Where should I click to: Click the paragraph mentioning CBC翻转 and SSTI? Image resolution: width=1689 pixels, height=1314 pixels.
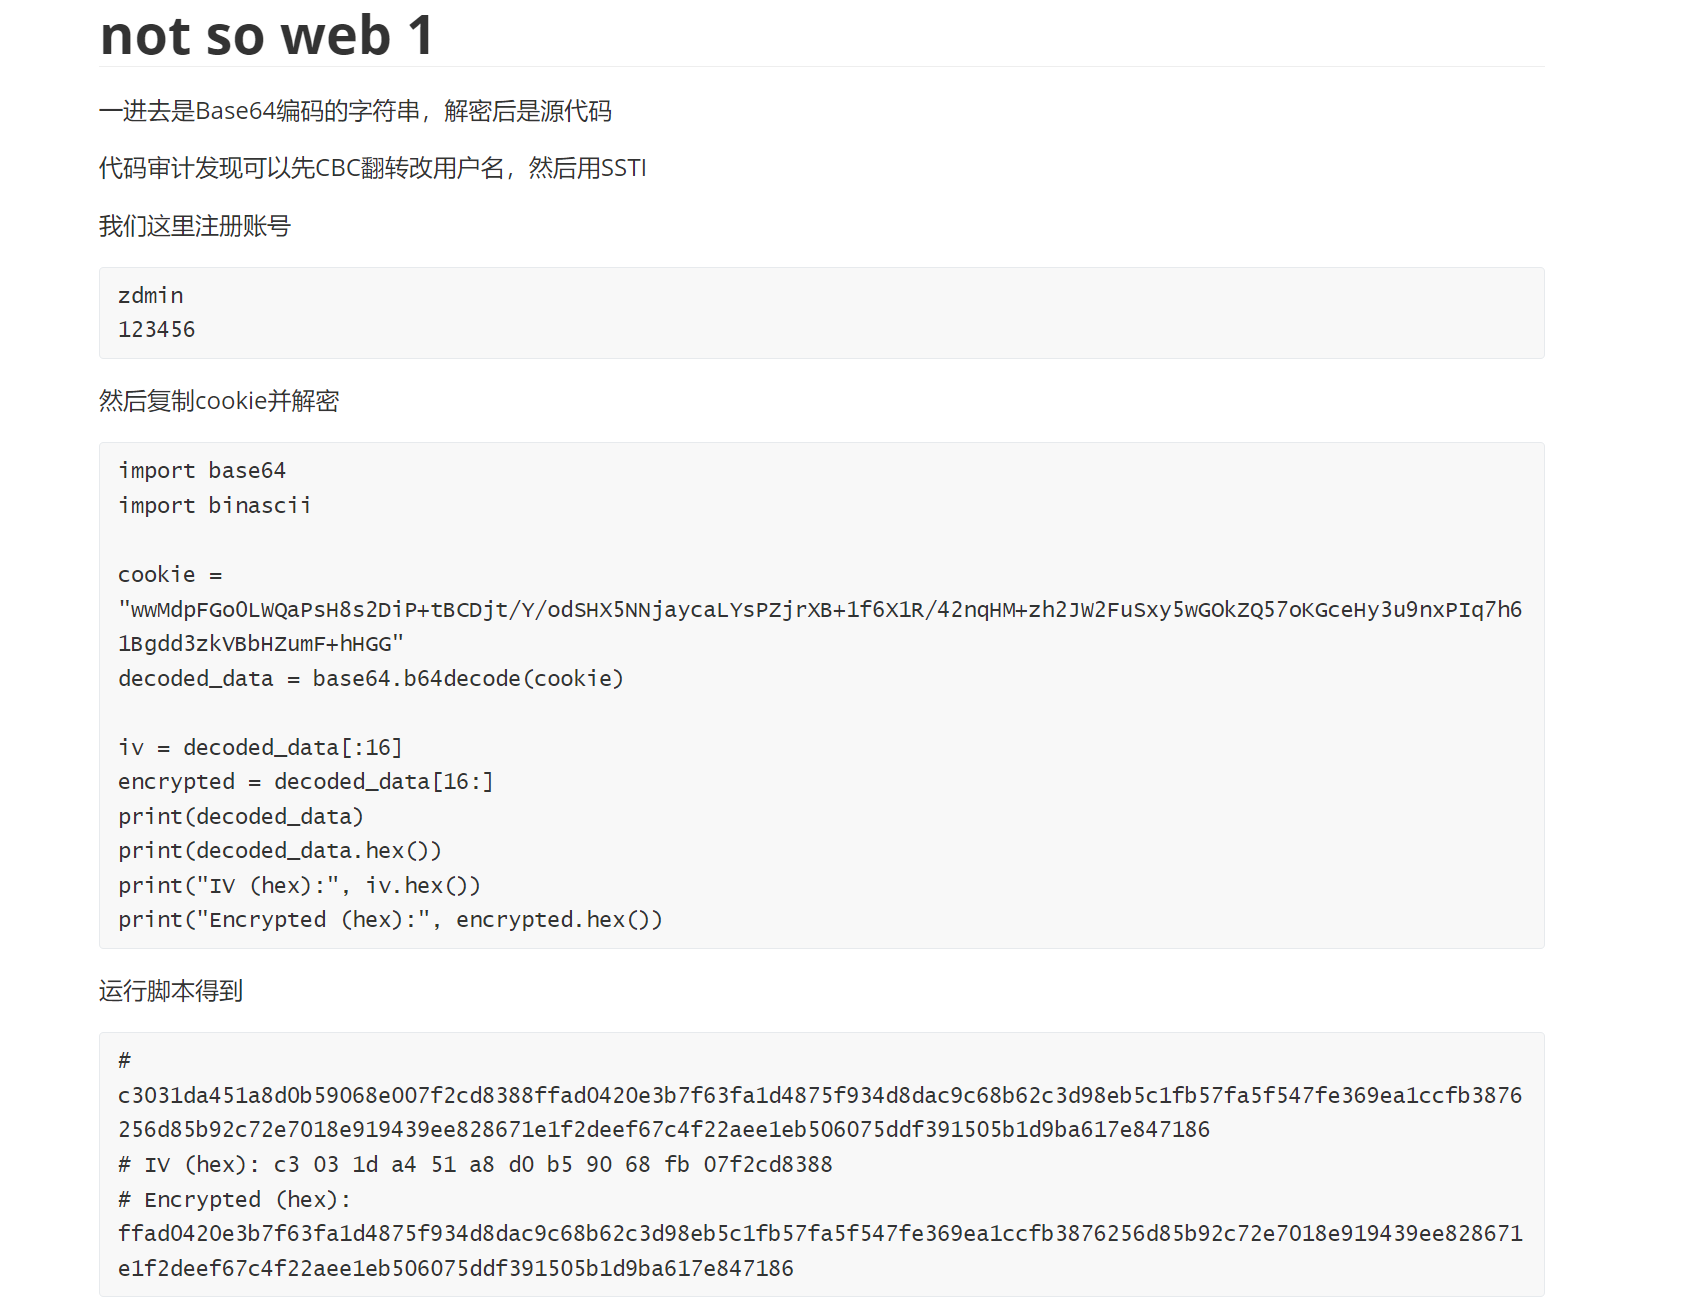(373, 168)
